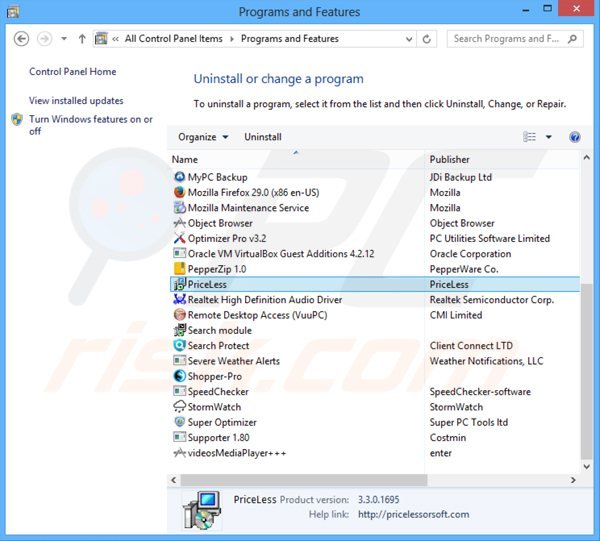Open the Organize dropdown menu
Screen dimensions: 600x541
(203, 137)
